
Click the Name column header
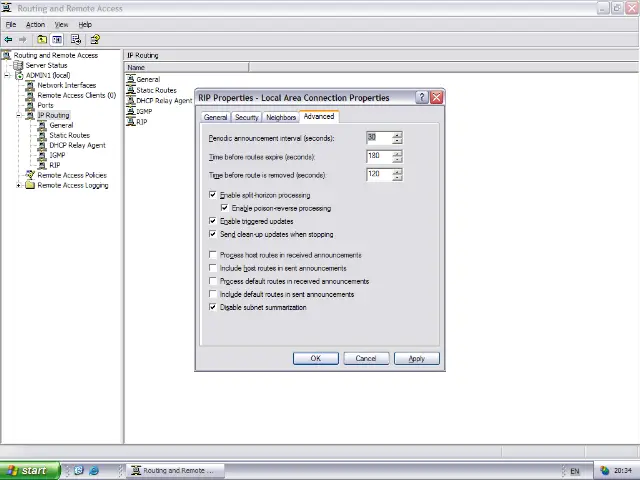[187, 67]
